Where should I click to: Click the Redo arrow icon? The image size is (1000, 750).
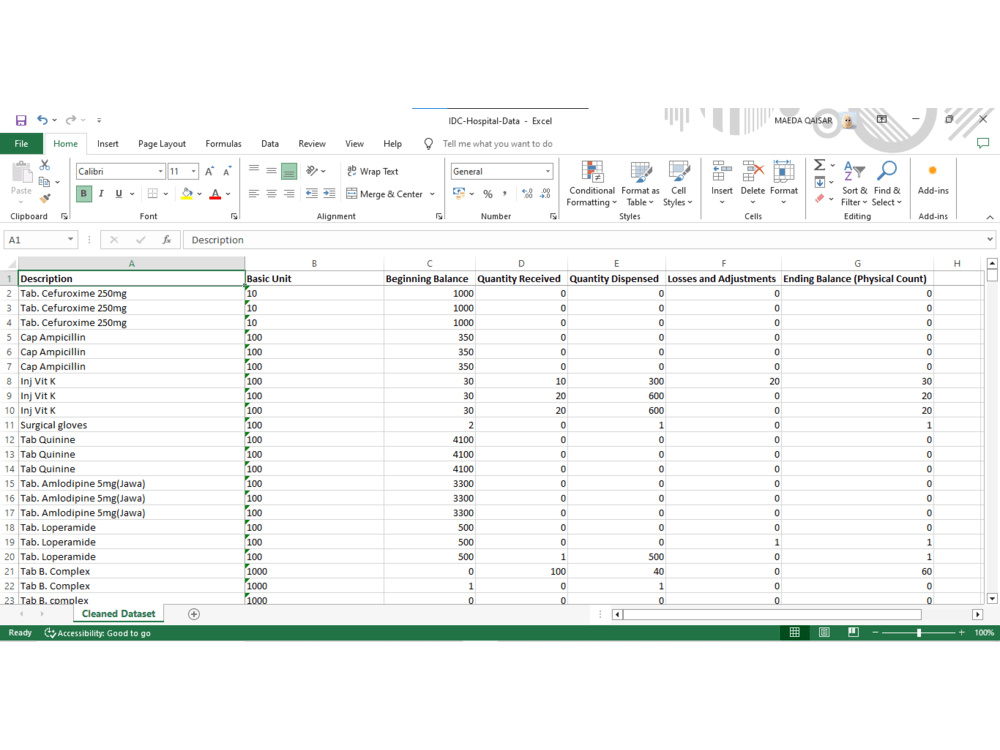click(x=71, y=120)
